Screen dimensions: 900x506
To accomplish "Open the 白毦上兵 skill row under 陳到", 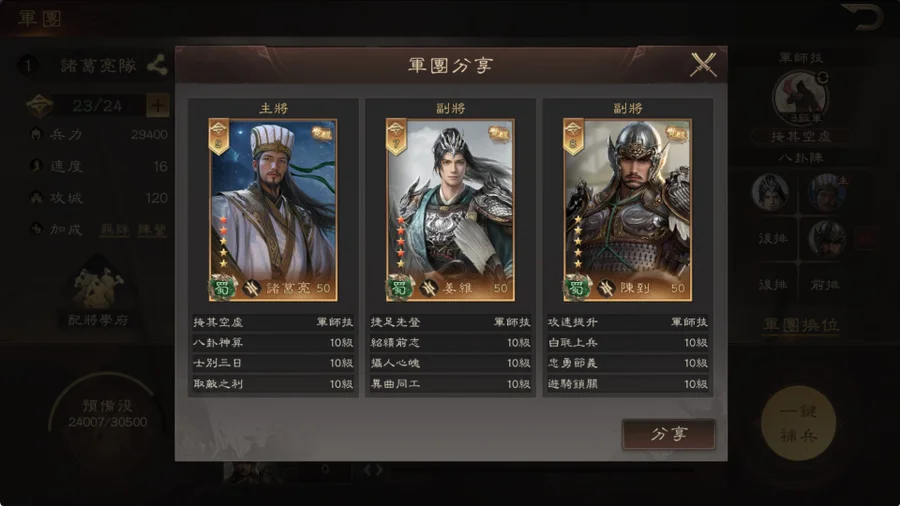I will [628, 343].
